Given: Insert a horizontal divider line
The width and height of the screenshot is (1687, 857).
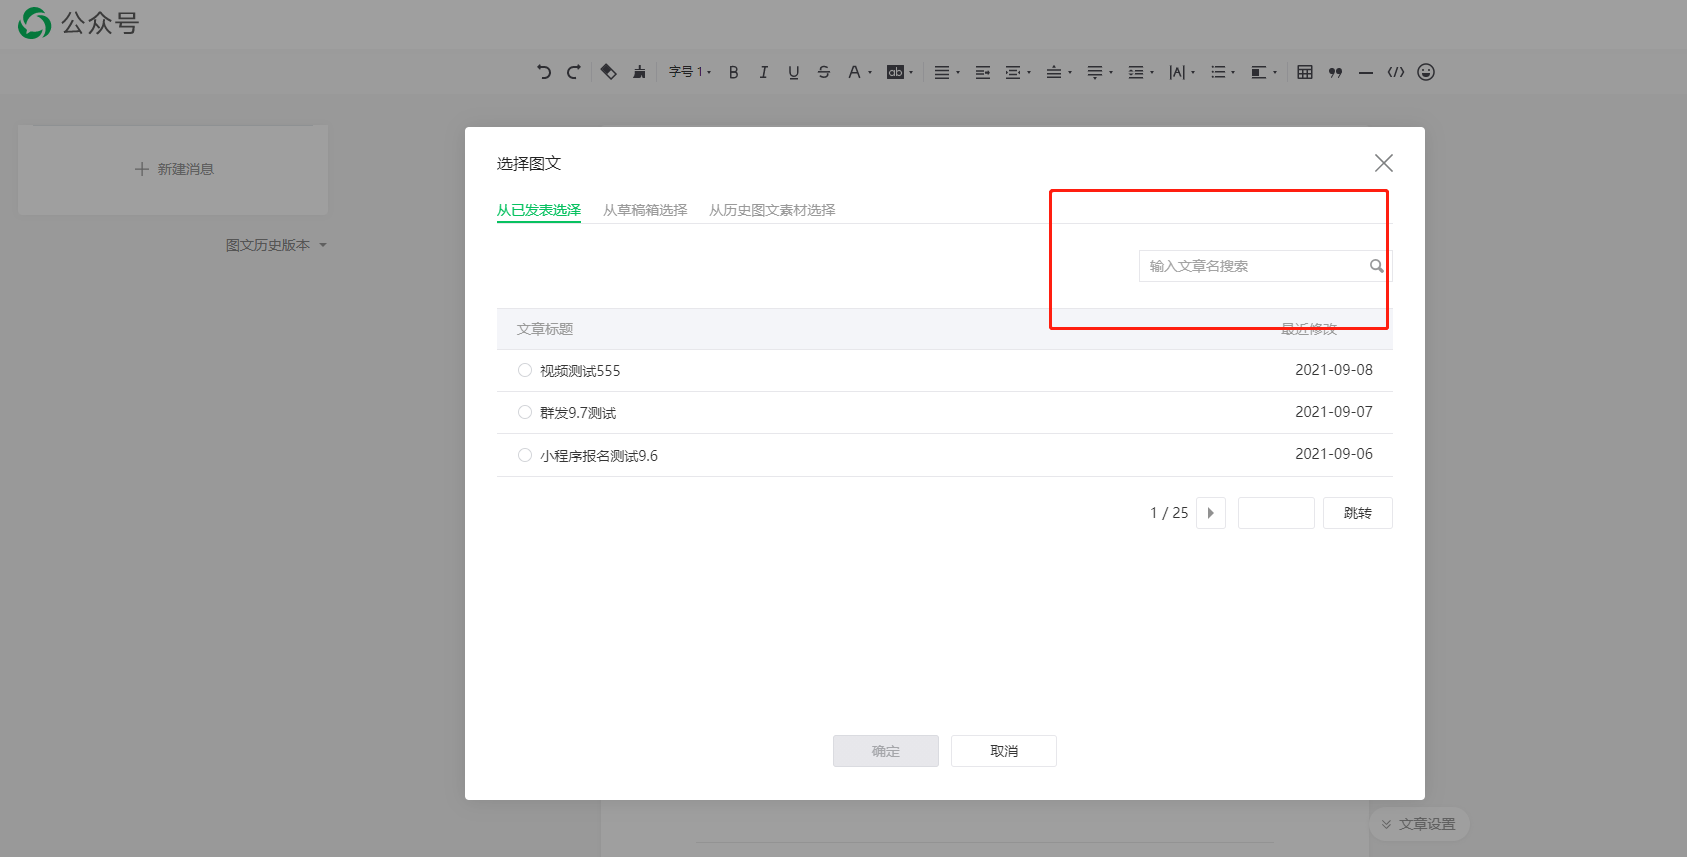Looking at the screenshot, I should (x=1366, y=72).
